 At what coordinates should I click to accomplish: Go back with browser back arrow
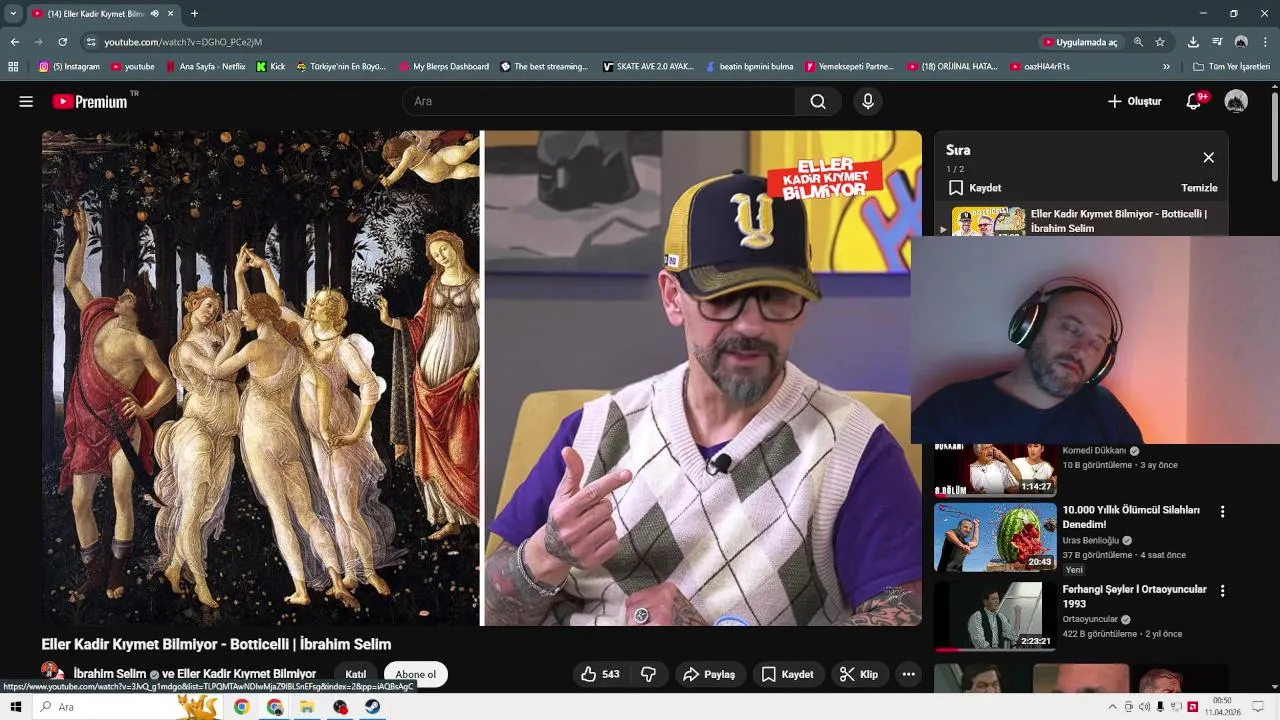[x=14, y=42]
